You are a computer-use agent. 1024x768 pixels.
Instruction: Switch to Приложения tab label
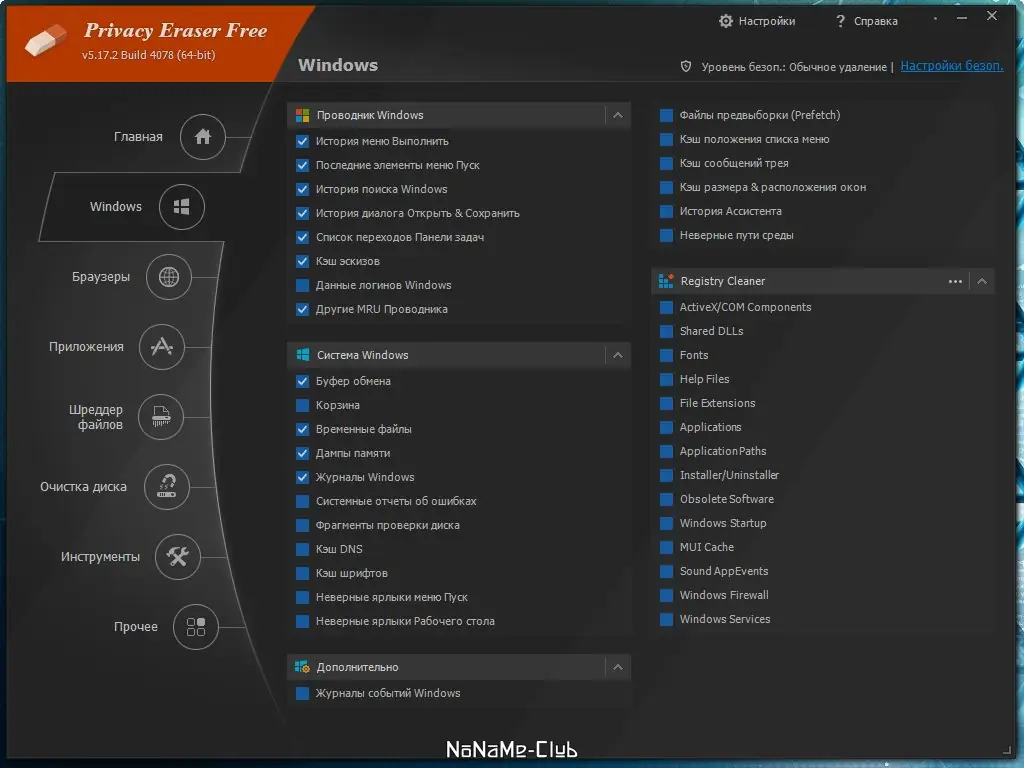(x=86, y=347)
